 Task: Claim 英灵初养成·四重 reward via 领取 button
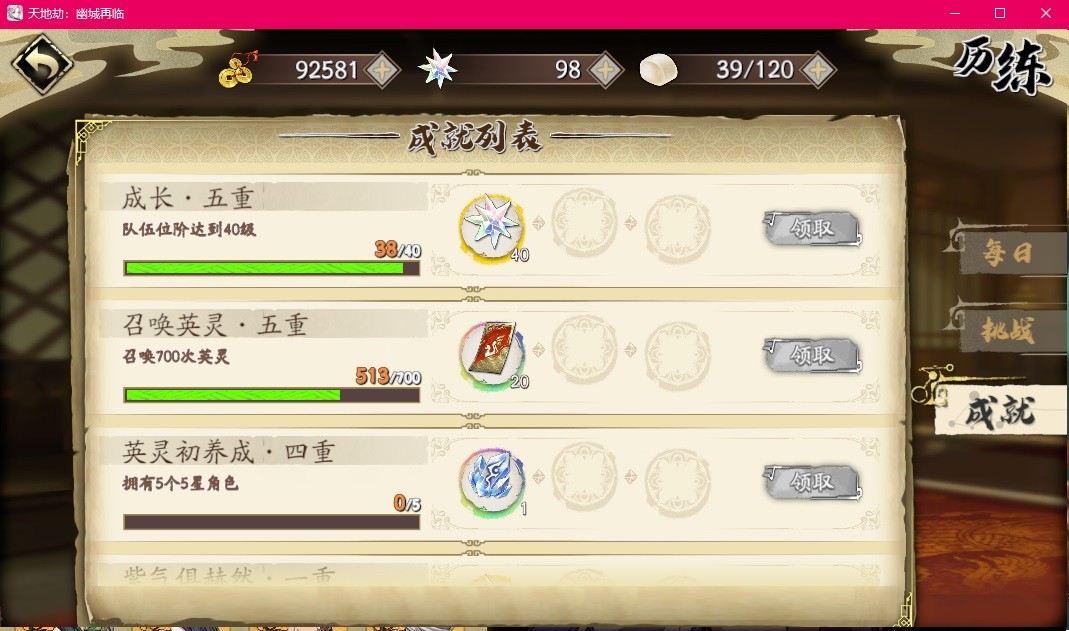coord(812,482)
